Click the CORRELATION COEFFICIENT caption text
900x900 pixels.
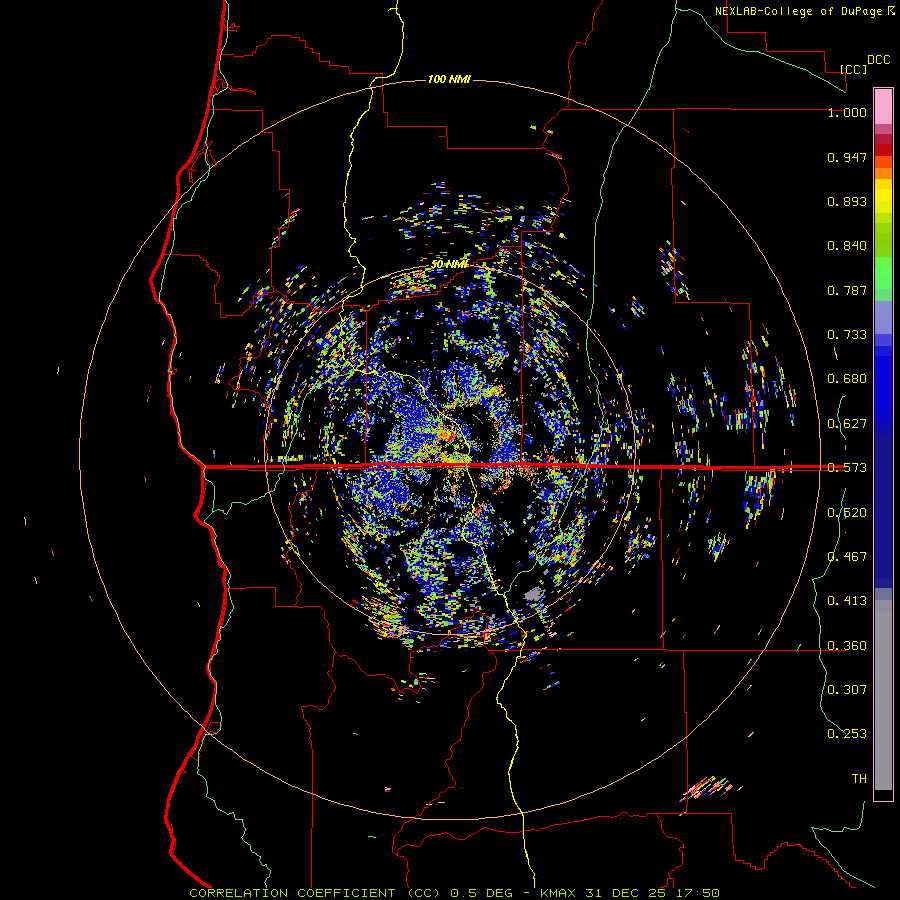pos(292,893)
